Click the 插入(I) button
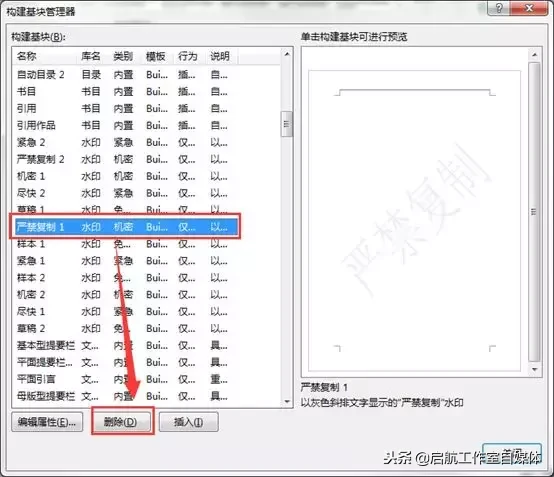The height and width of the screenshot is (477, 554). 189,422
